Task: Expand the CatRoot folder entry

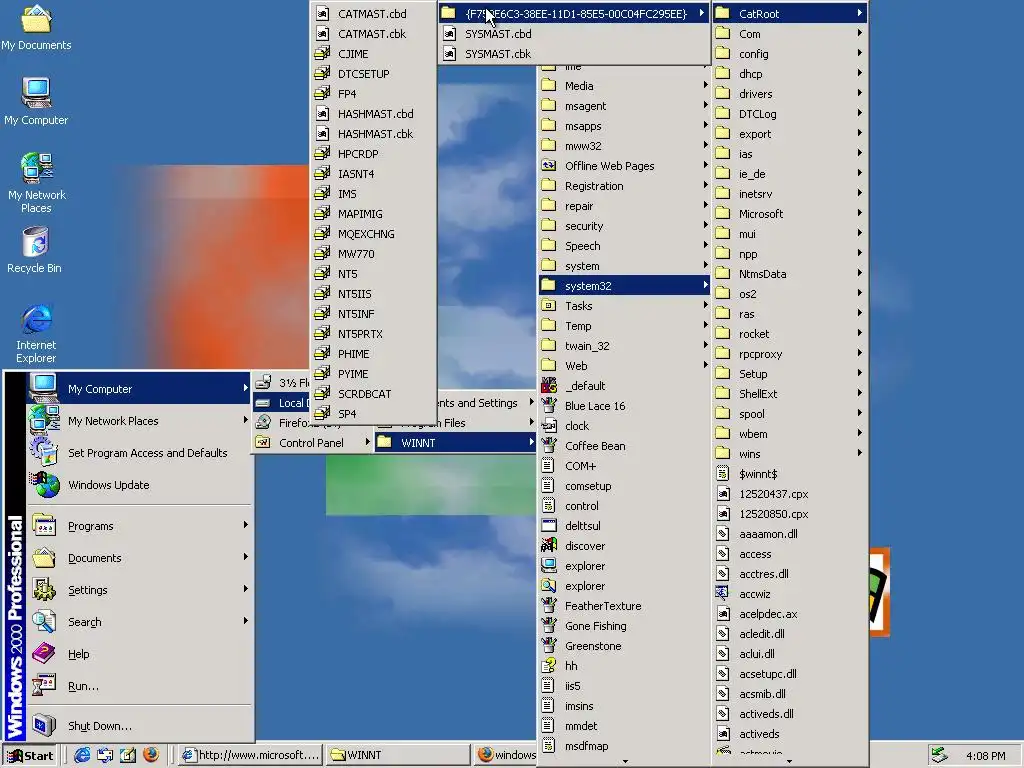Action: pyautogui.click(x=790, y=14)
